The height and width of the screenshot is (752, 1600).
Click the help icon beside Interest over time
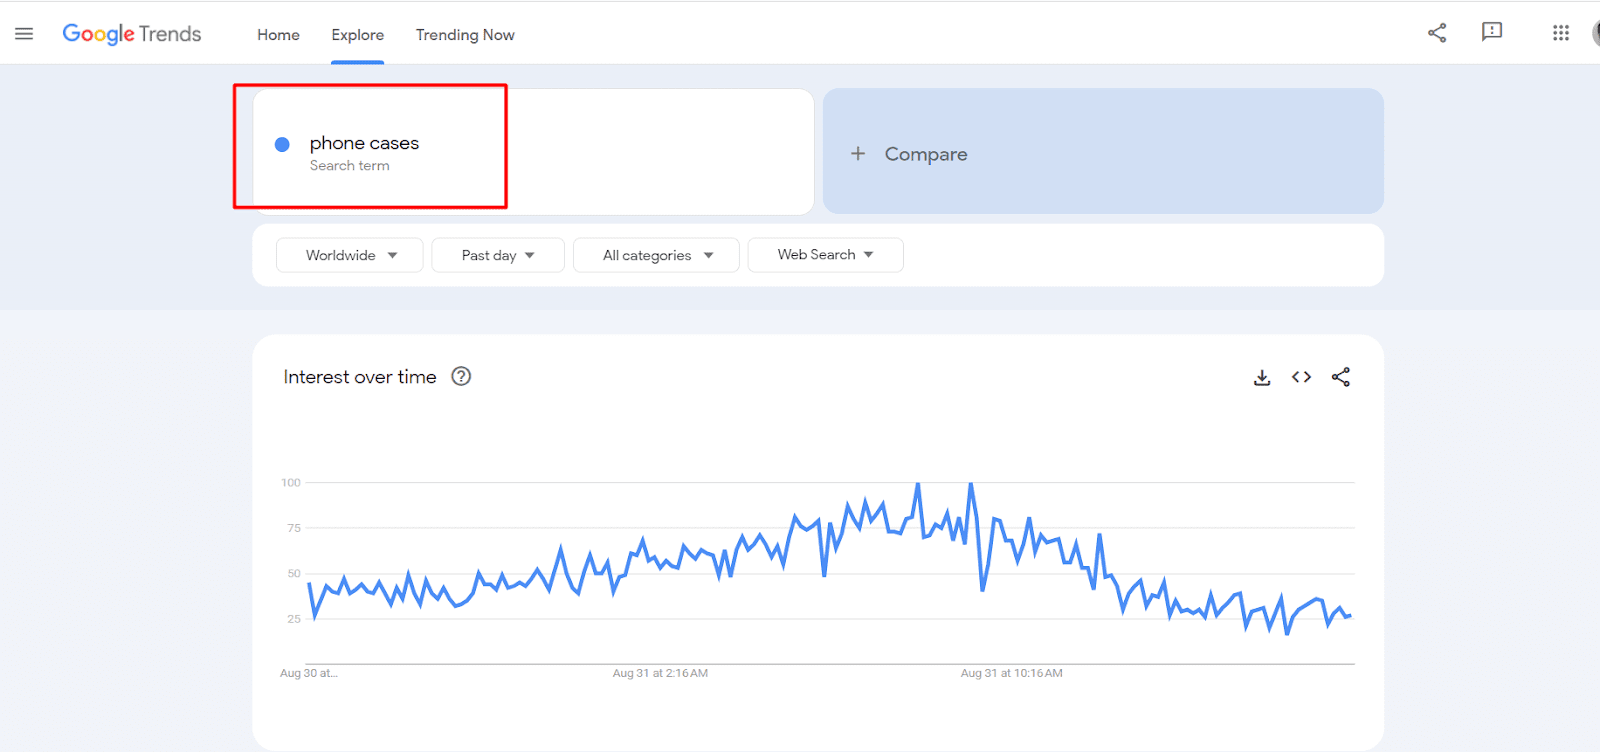(x=461, y=376)
